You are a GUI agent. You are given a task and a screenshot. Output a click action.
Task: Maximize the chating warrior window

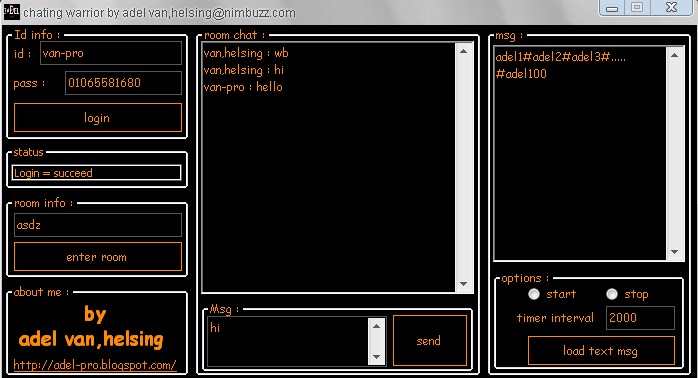point(637,8)
